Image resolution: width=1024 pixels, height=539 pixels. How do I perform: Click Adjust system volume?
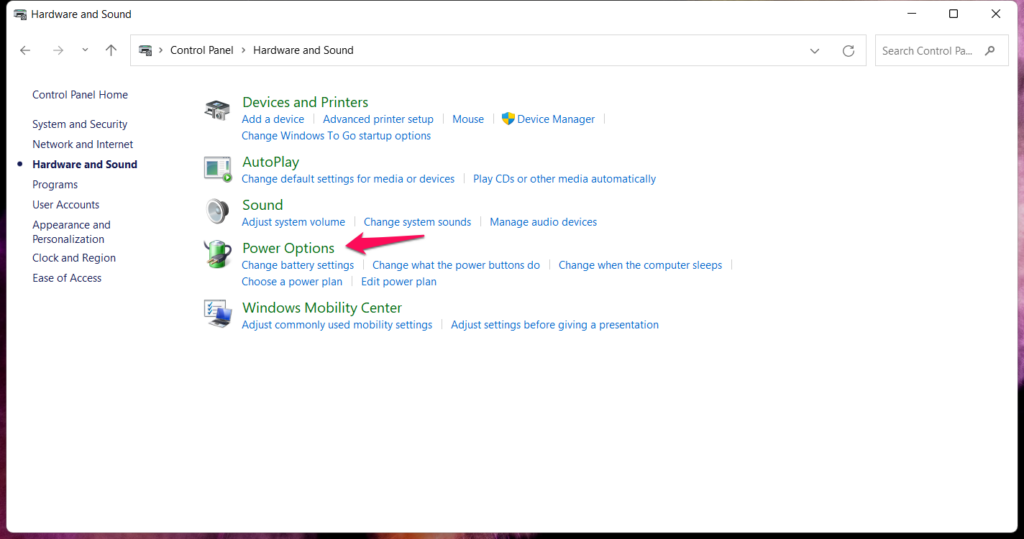293,222
